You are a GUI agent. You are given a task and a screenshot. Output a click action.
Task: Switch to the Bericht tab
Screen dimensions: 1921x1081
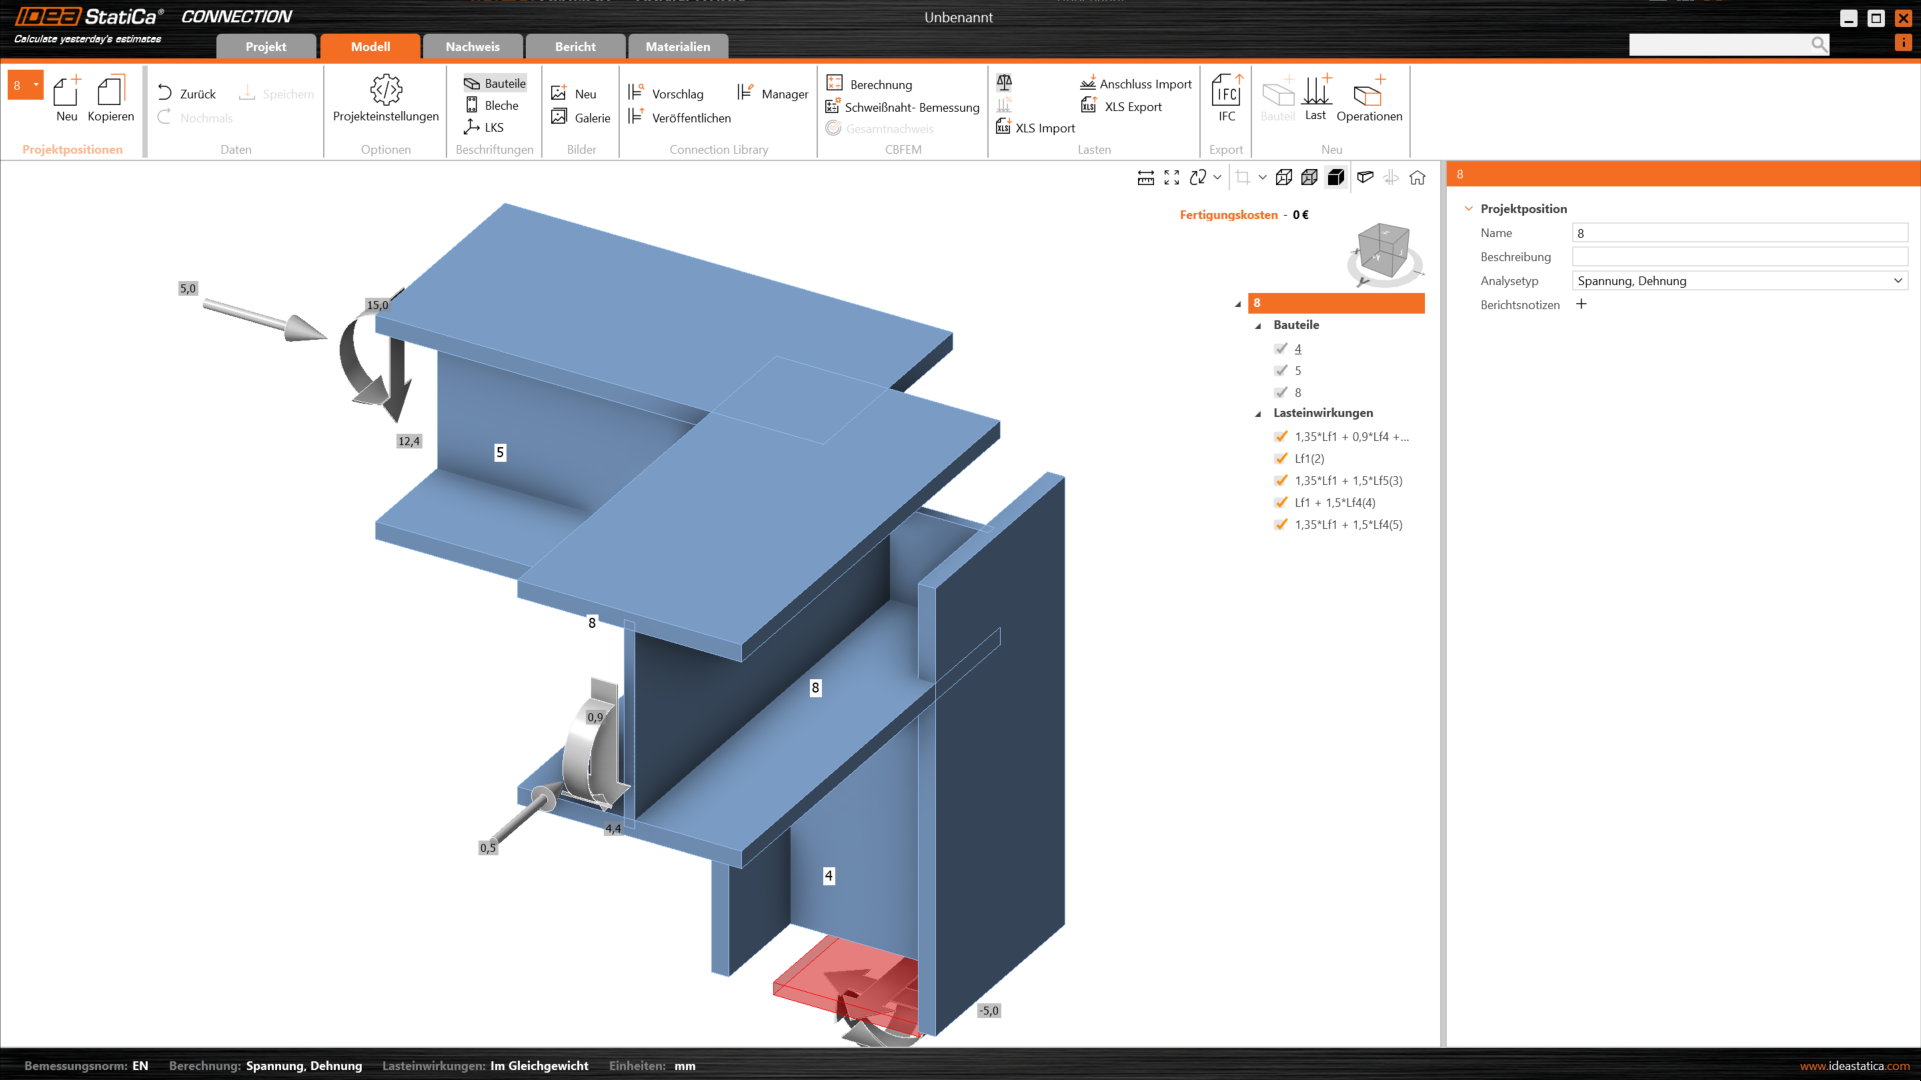point(575,46)
